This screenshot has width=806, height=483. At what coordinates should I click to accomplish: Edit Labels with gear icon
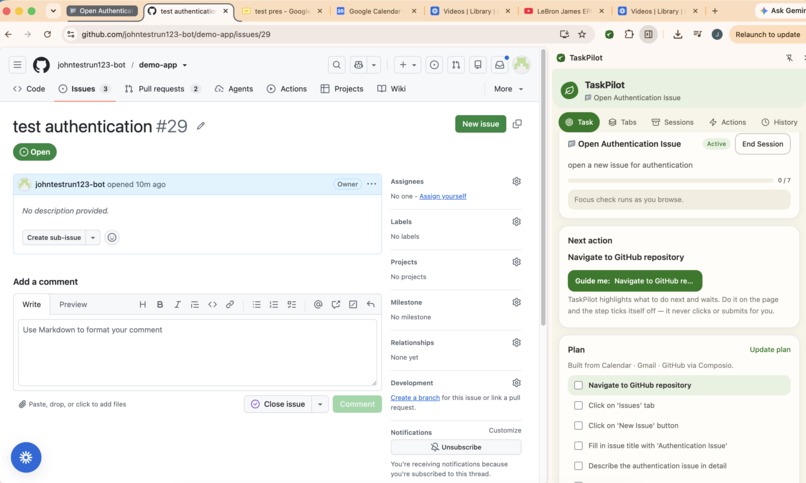click(517, 221)
